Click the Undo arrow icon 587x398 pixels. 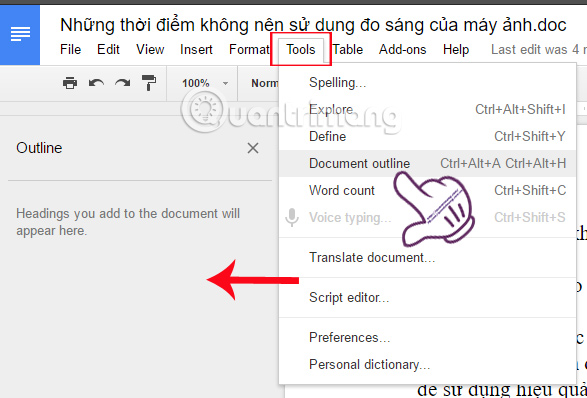click(96, 83)
